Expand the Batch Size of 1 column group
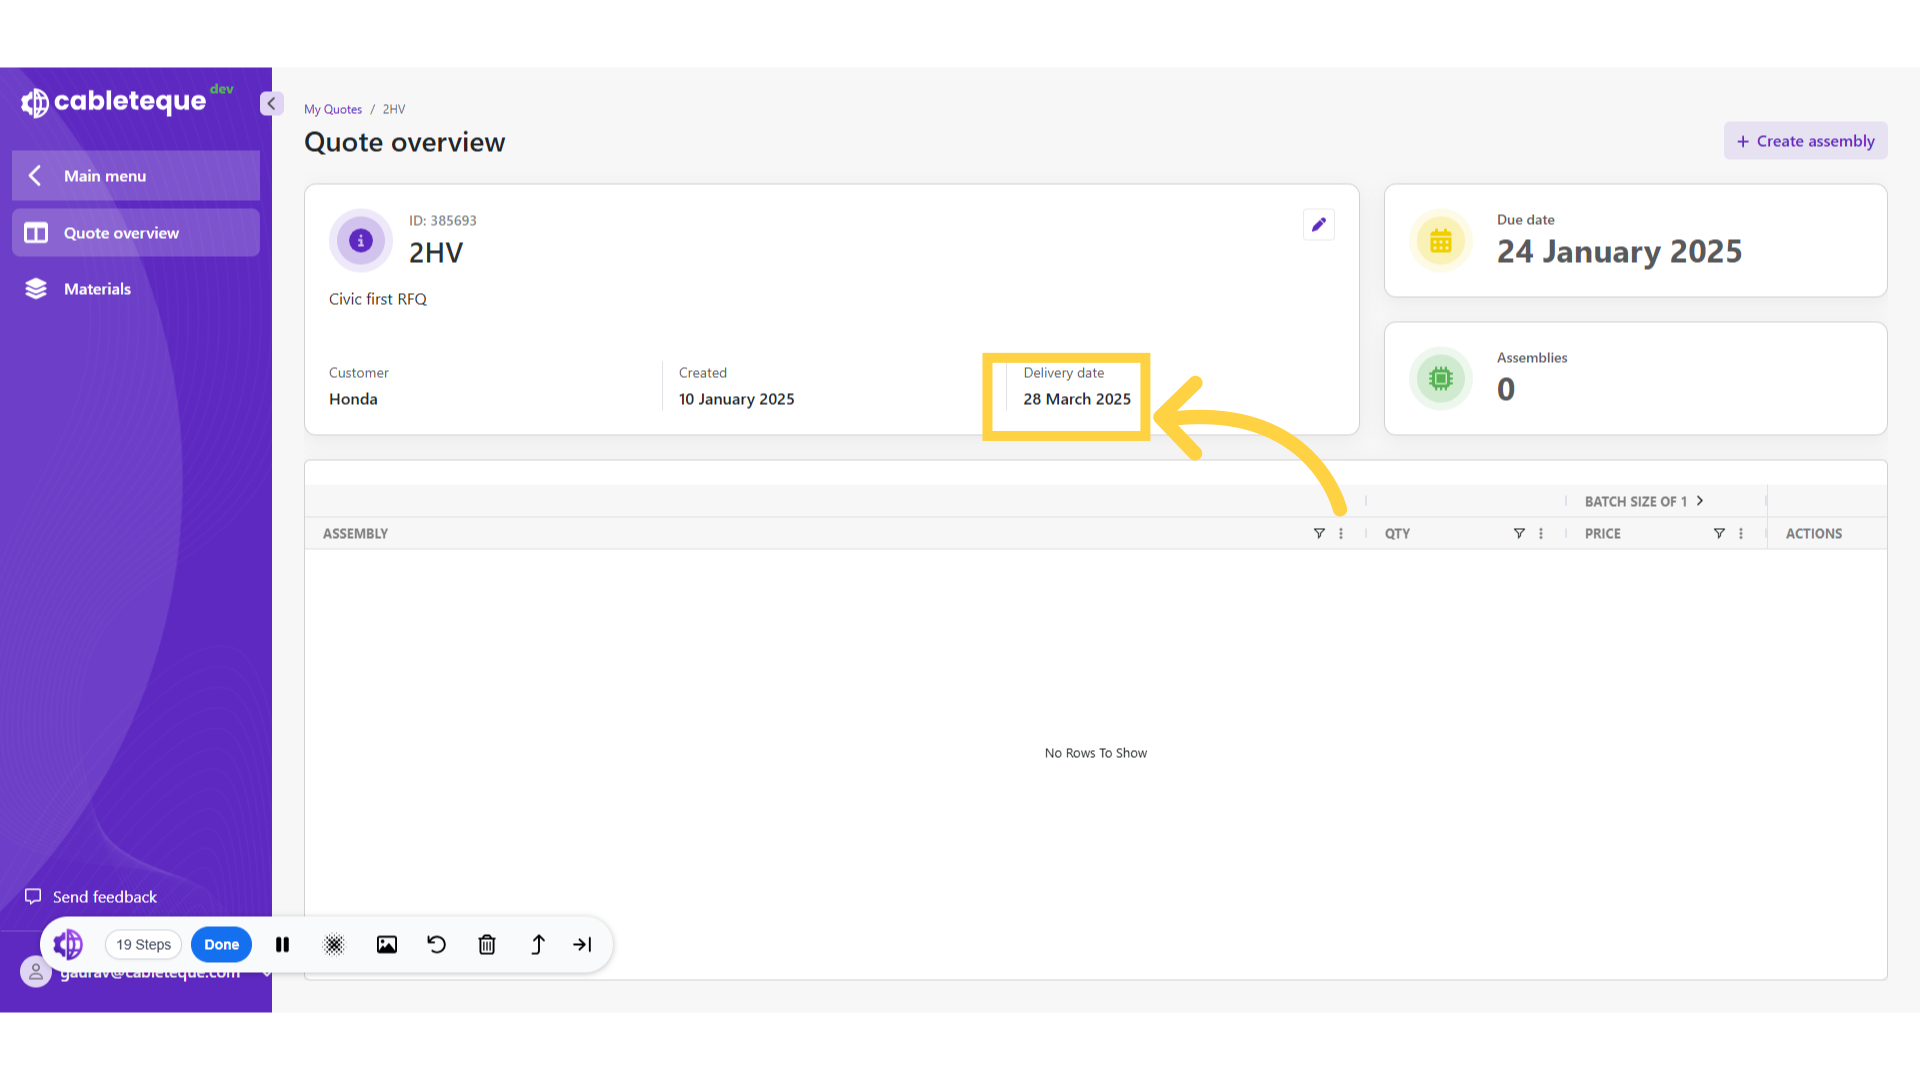Screen dimensions: 1920x1080 coord(1699,501)
